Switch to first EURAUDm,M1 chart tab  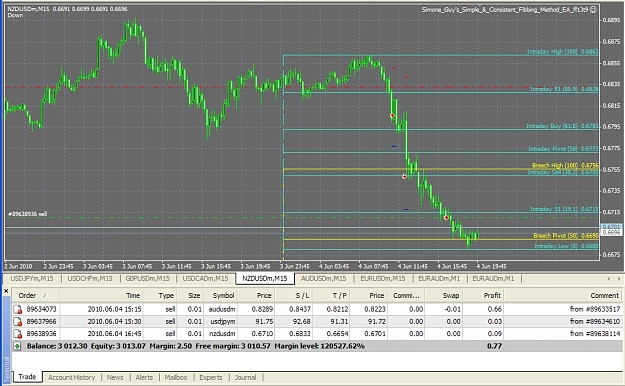click(x=439, y=278)
